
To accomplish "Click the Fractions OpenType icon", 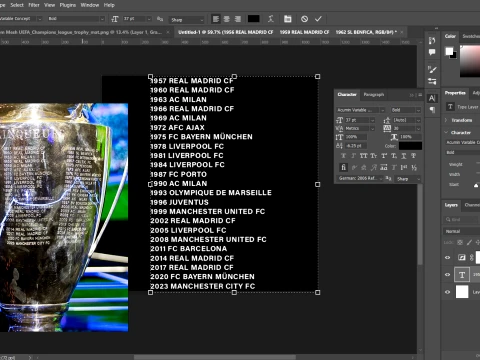I will [414, 167].
